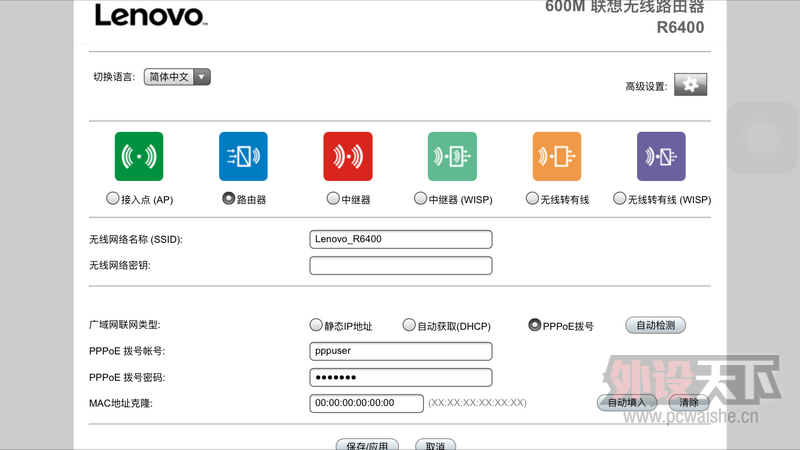Click the 自动检测 button
Image resolution: width=800 pixels, height=450 pixels.
click(656, 326)
